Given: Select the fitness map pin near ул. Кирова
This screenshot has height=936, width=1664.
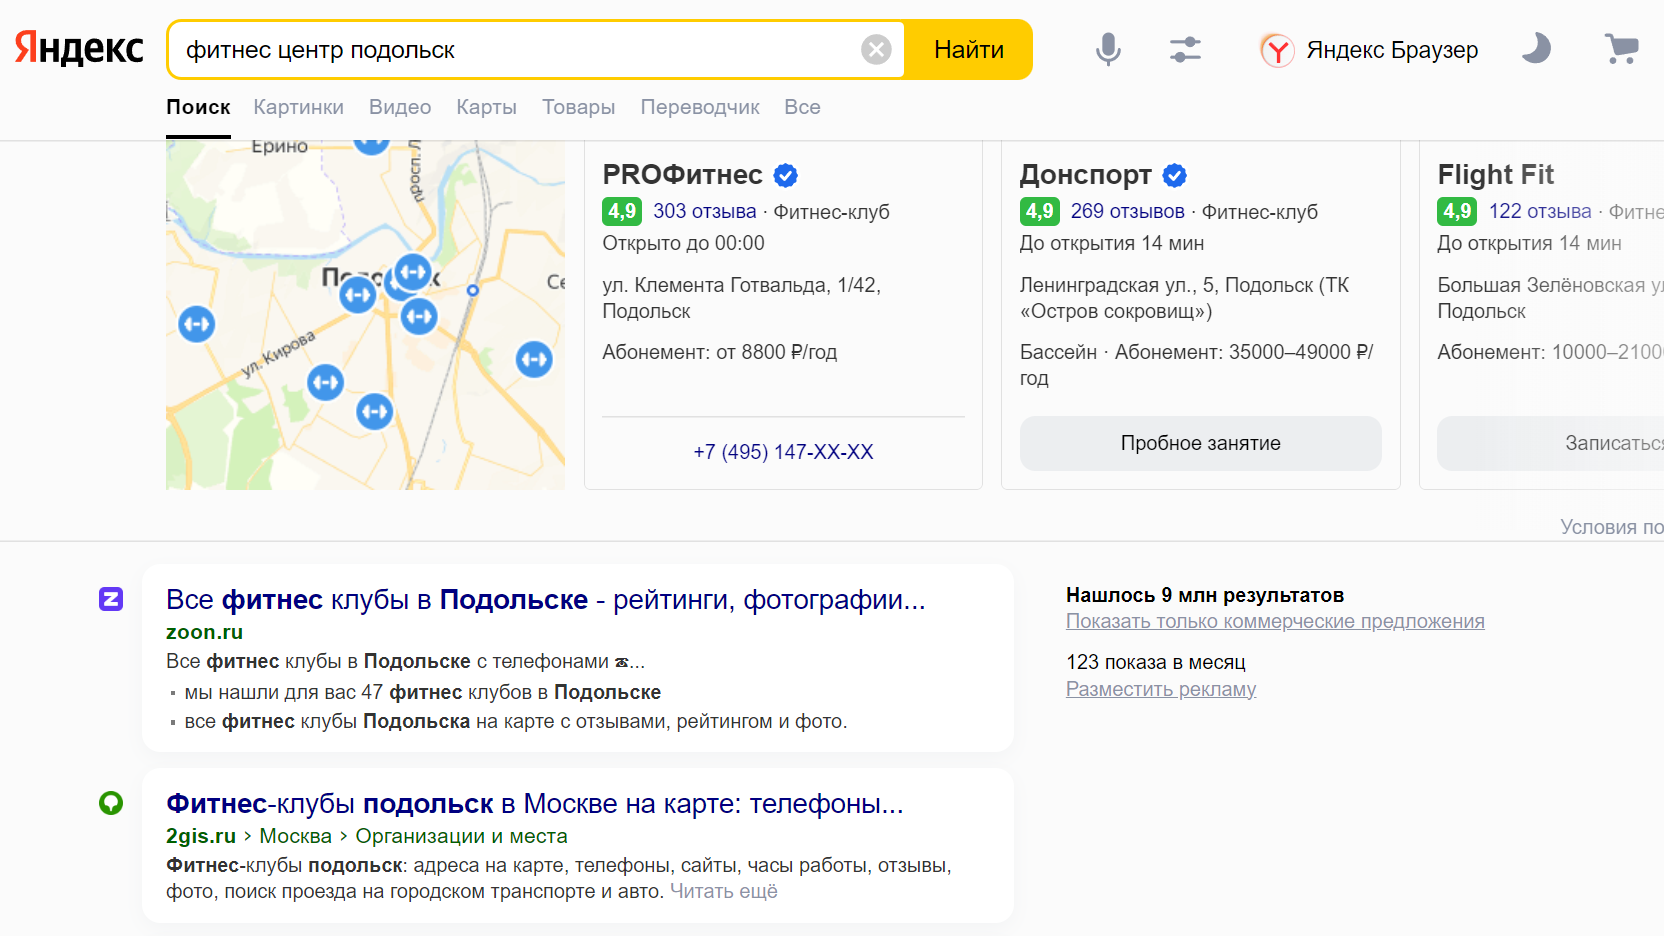Looking at the screenshot, I should pyautogui.click(x=325, y=382).
